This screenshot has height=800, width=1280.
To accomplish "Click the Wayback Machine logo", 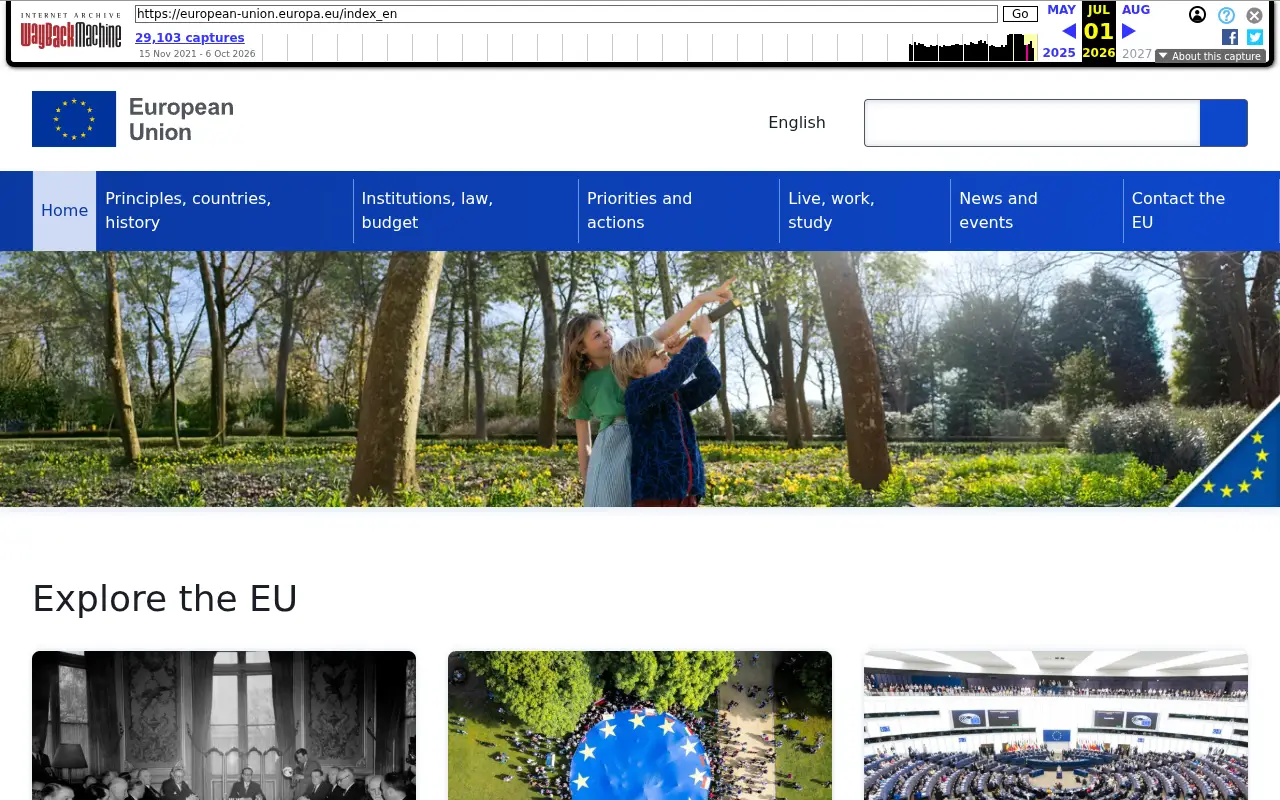I will [x=71, y=30].
